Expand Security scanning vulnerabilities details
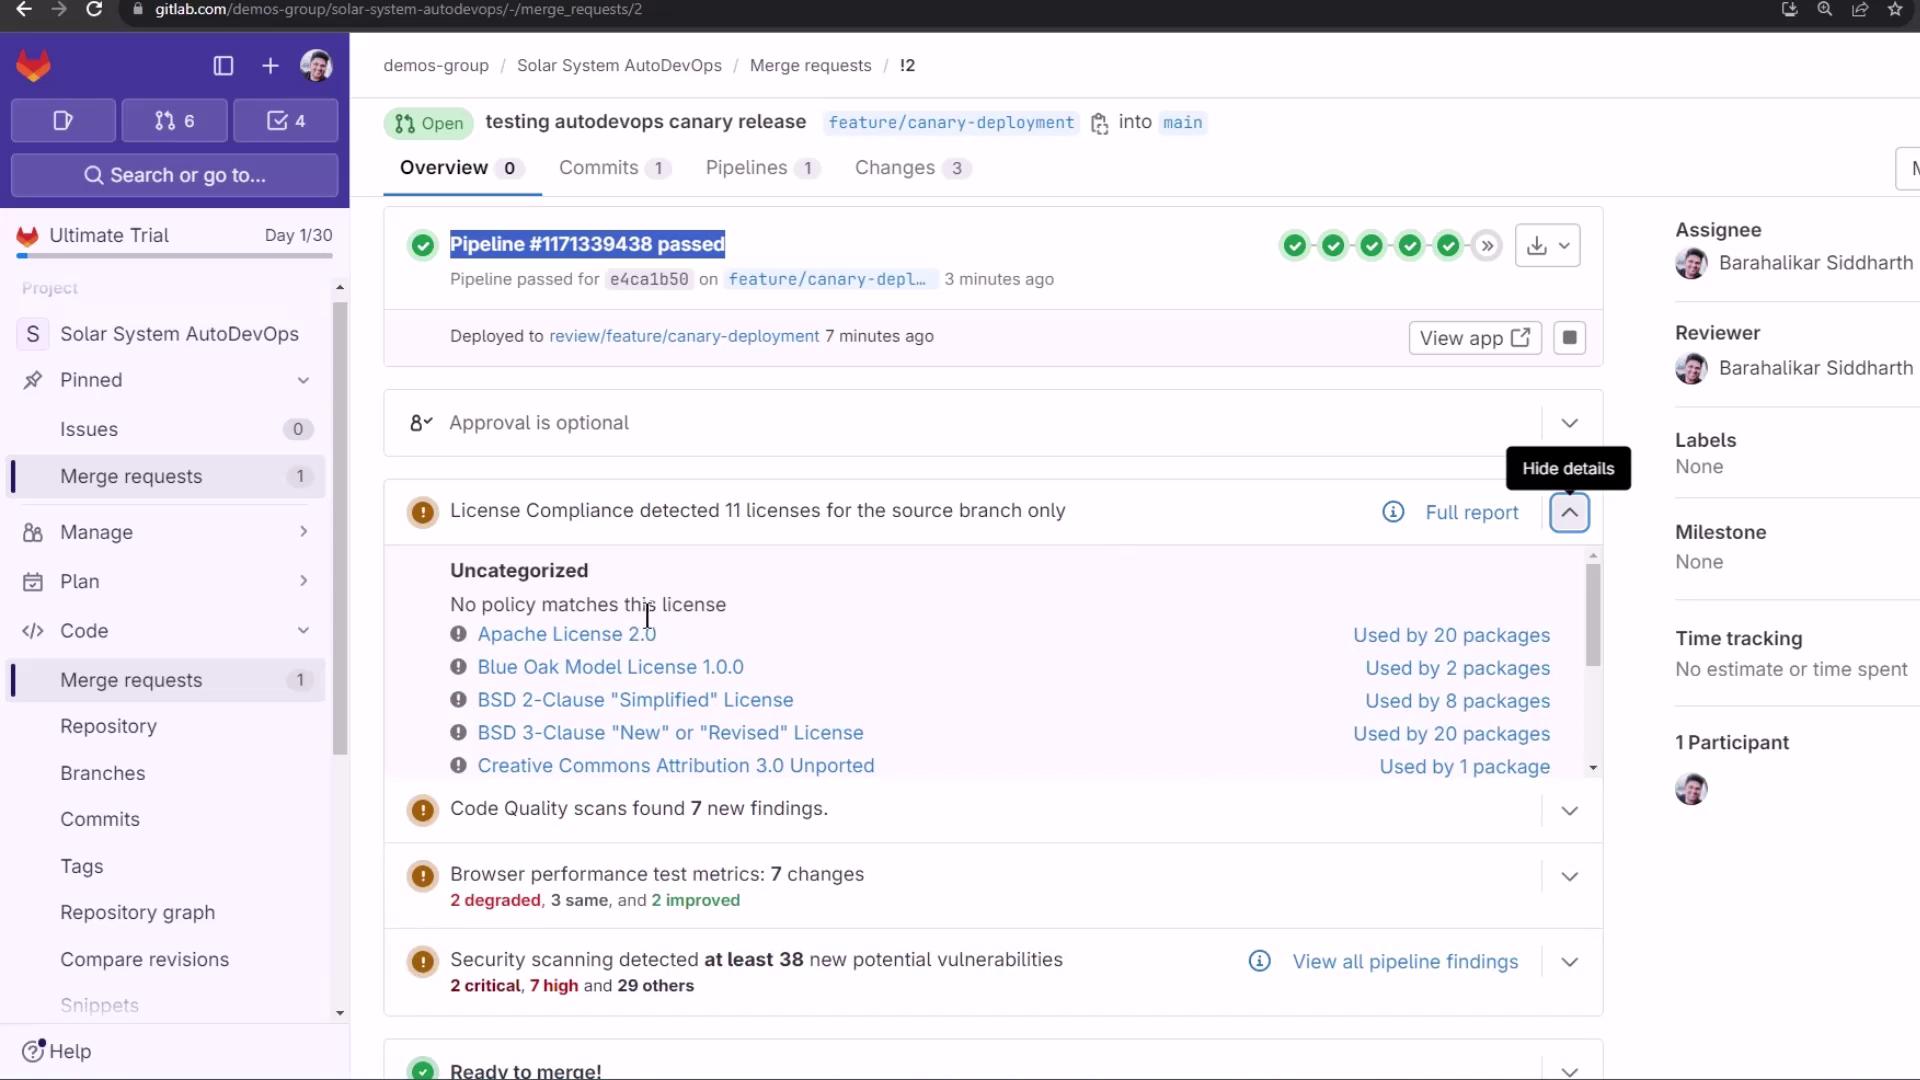This screenshot has width=1920, height=1080. click(1569, 962)
